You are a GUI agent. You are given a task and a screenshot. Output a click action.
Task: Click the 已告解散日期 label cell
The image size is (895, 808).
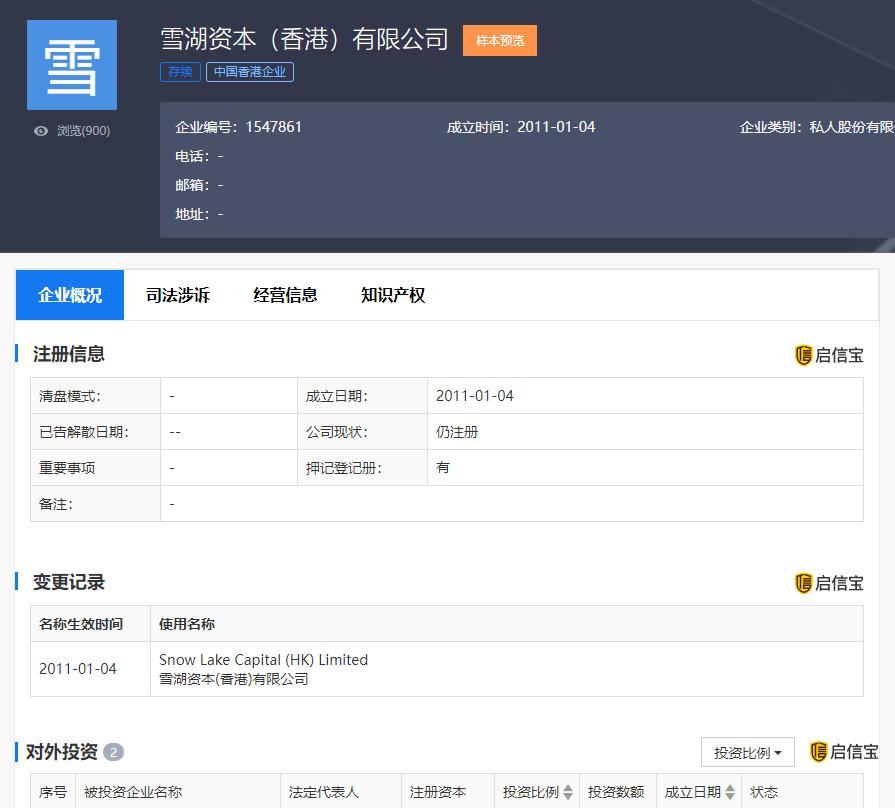coord(95,431)
